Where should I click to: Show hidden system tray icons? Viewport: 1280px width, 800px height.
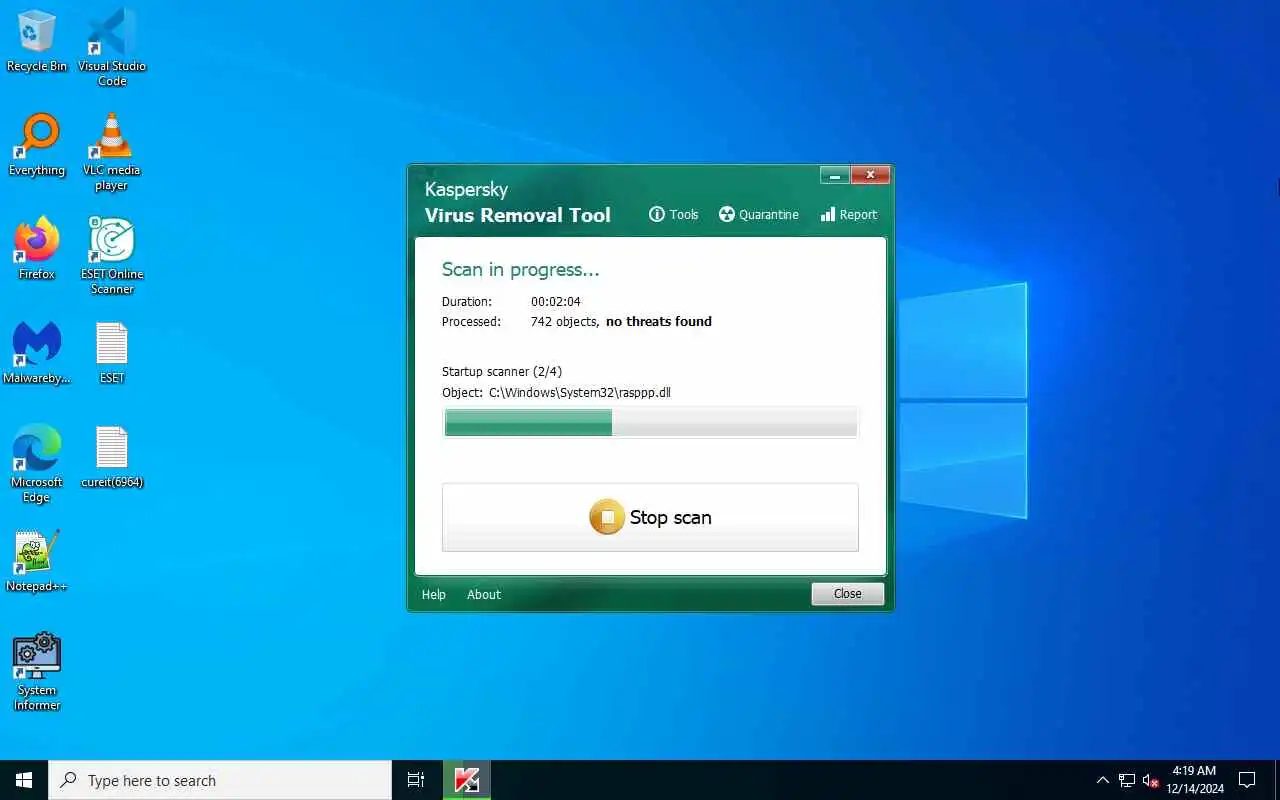pos(1103,780)
